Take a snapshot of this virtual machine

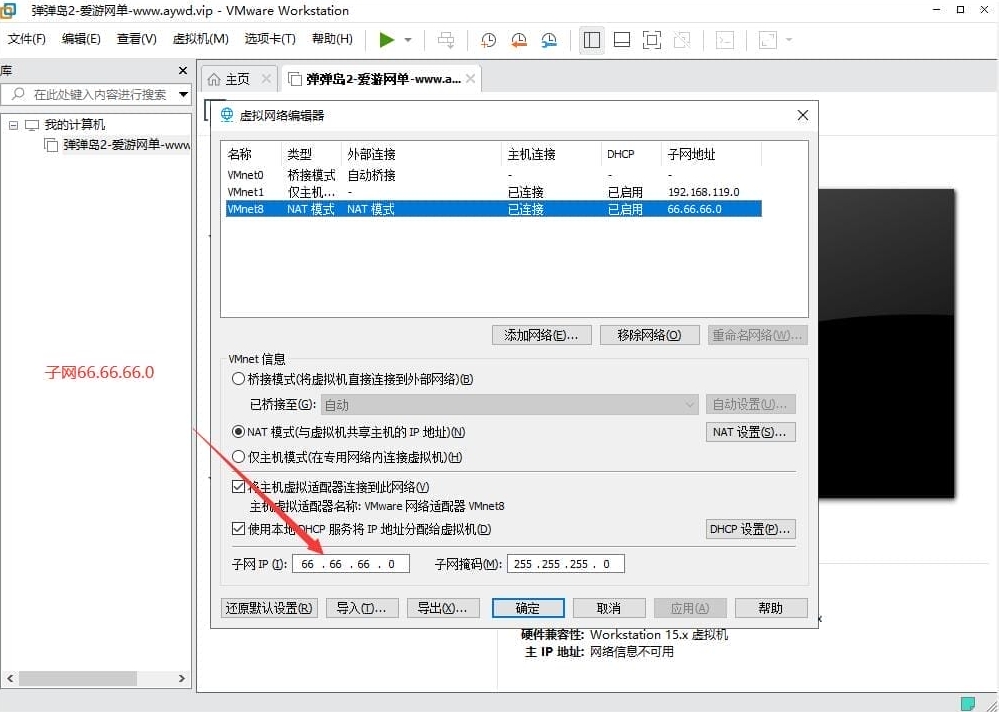point(489,39)
